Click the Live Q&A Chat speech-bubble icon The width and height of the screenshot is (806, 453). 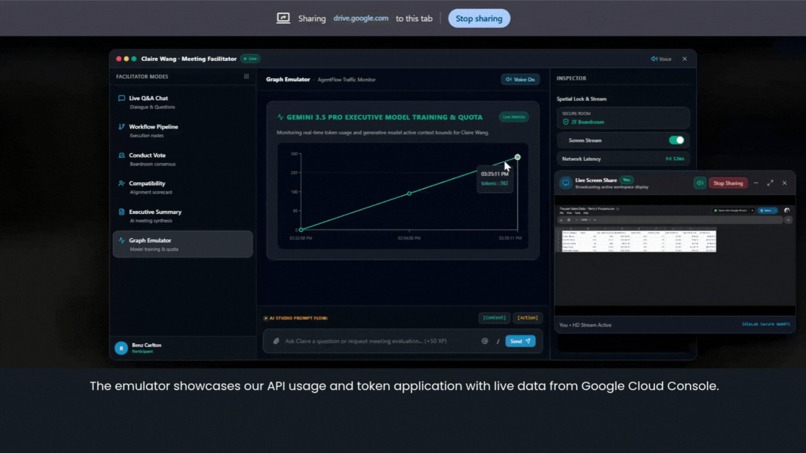[x=121, y=98]
